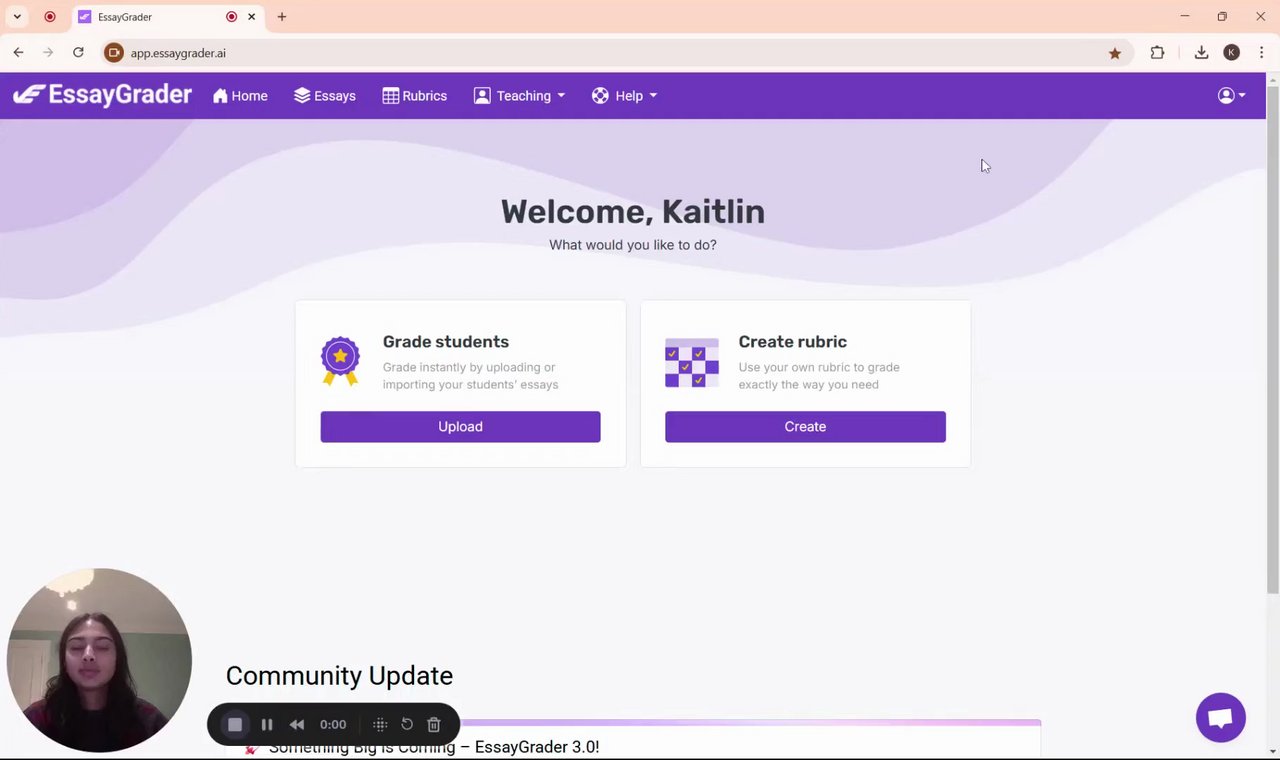Open the Rubrics section
Viewport: 1280px width, 760px height.
coord(415,96)
